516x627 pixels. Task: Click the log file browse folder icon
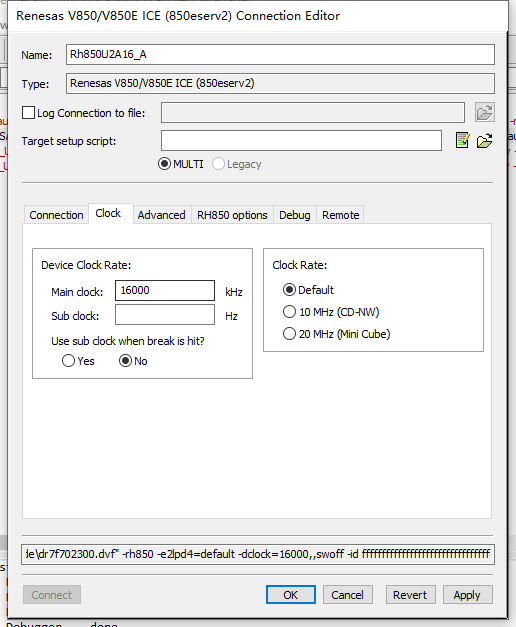(484, 112)
